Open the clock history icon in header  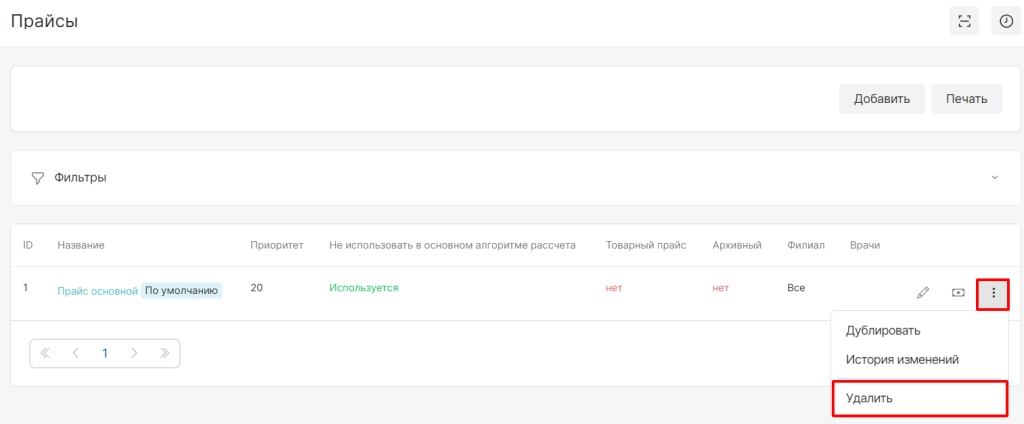pyautogui.click(x=1006, y=21)
